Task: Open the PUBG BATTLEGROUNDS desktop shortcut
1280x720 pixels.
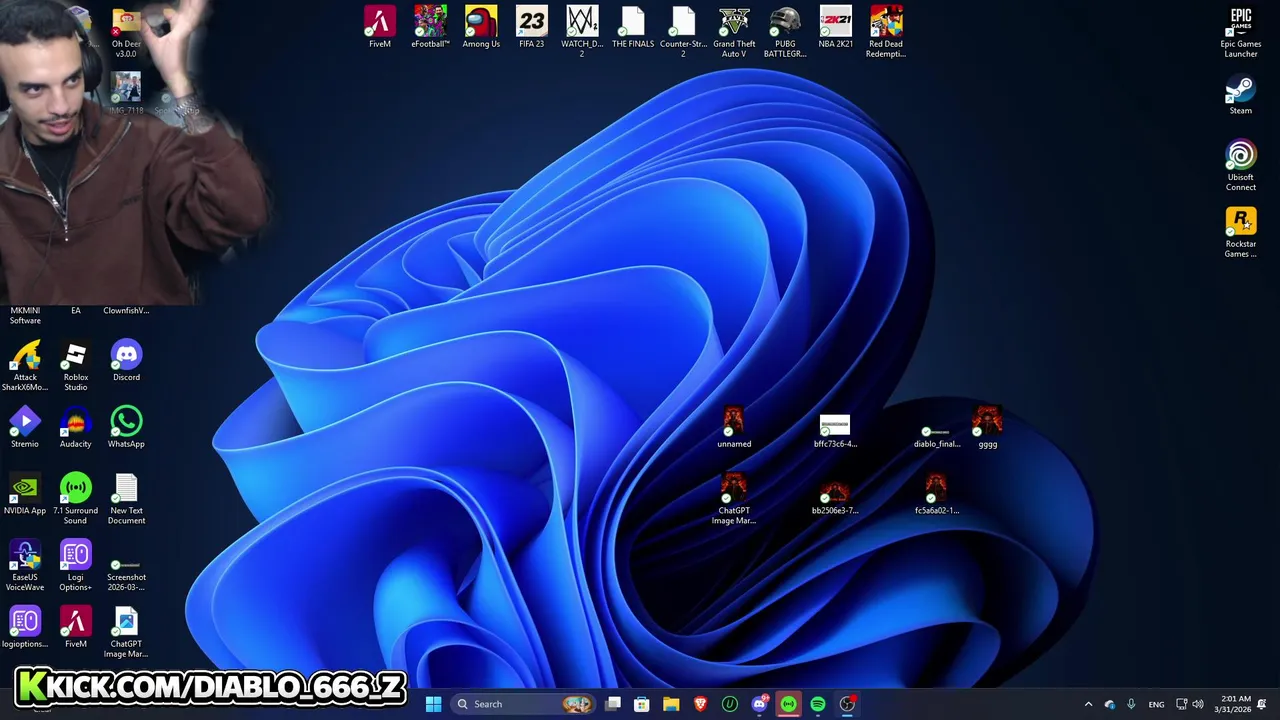Action: coord(785,31)
